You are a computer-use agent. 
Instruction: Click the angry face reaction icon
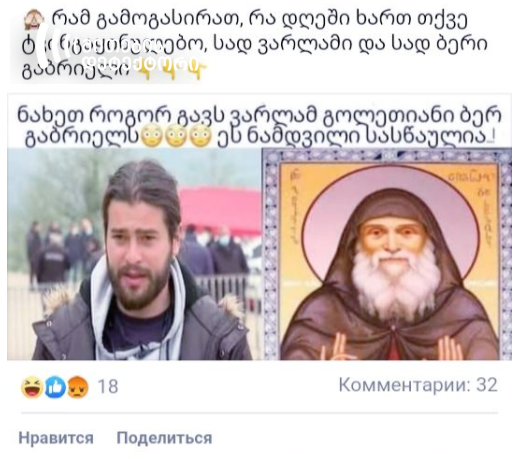point(78,387)
